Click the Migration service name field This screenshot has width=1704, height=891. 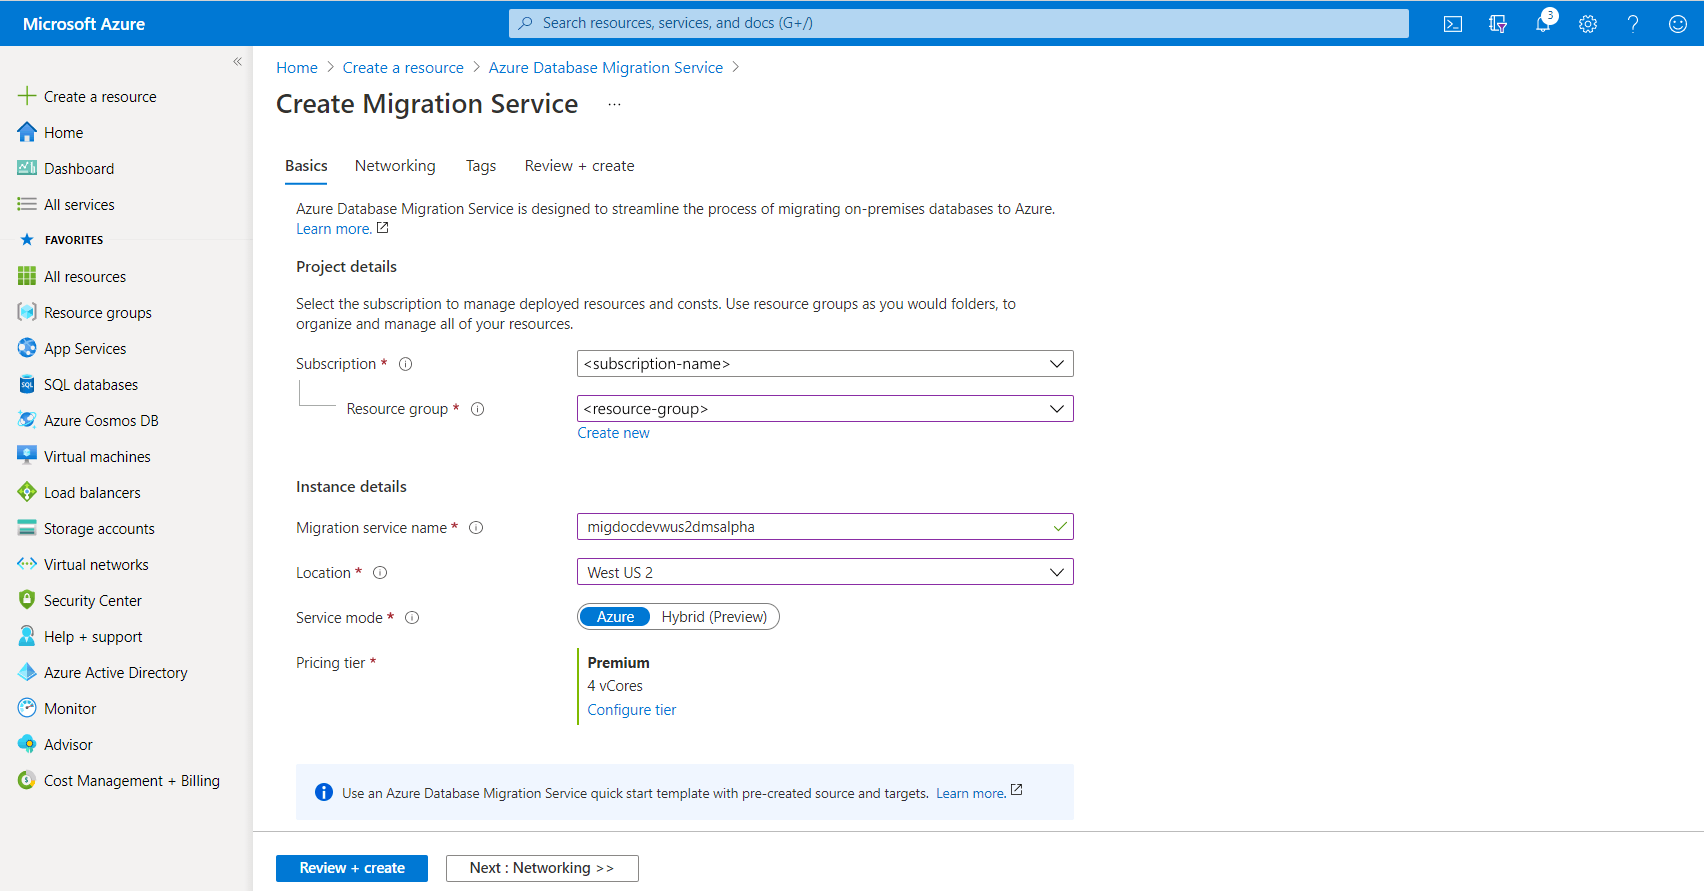pos(825,527)
